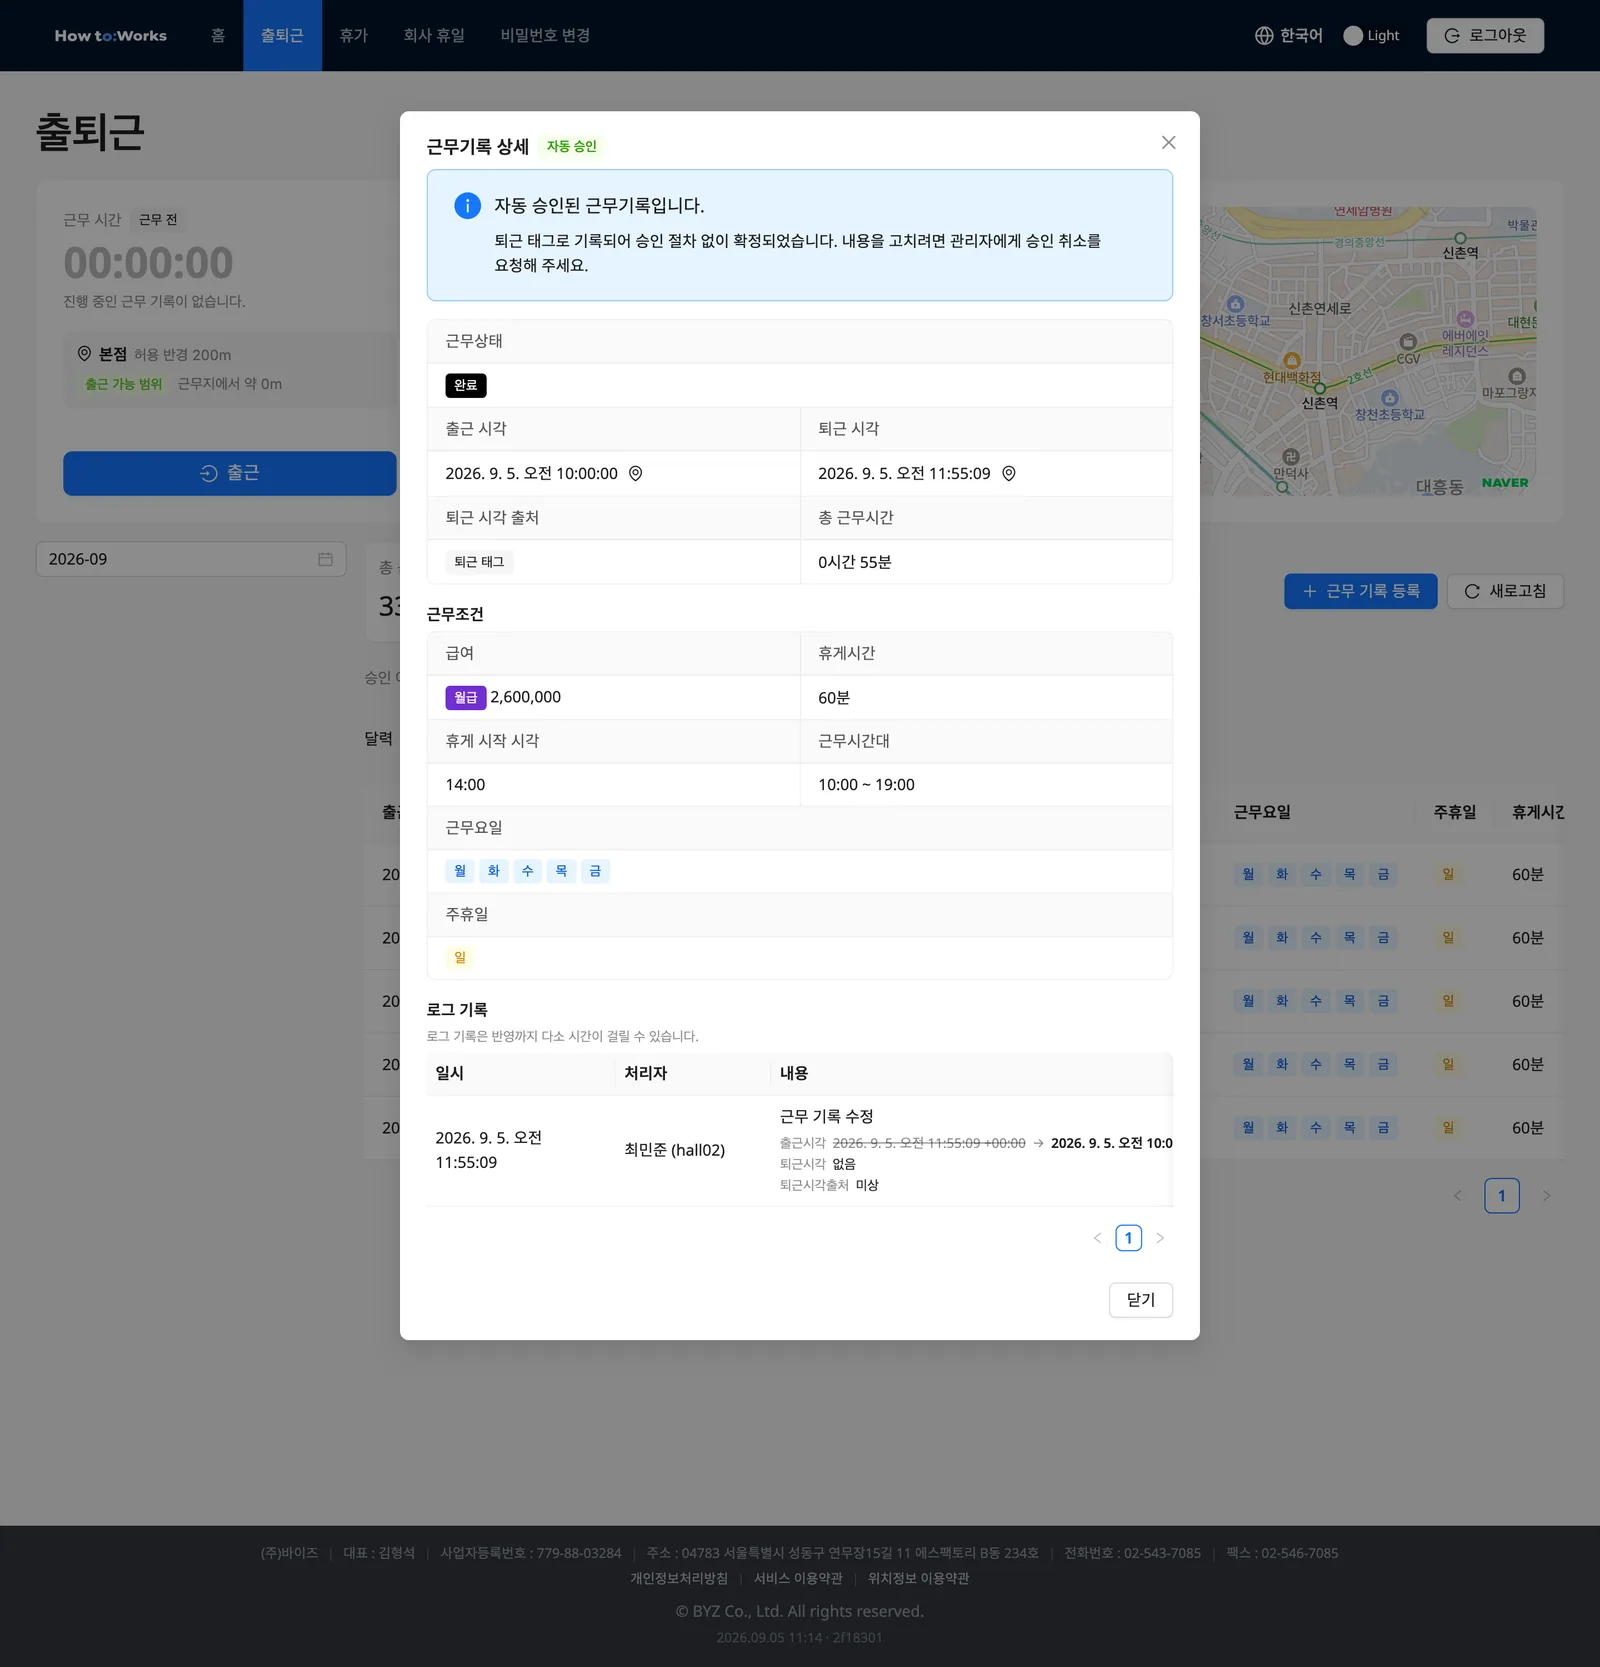This screenshot has height=1667, width=1600.
Task: Open the 비밀번호 변경 page
Action: (x=545, y=36)
